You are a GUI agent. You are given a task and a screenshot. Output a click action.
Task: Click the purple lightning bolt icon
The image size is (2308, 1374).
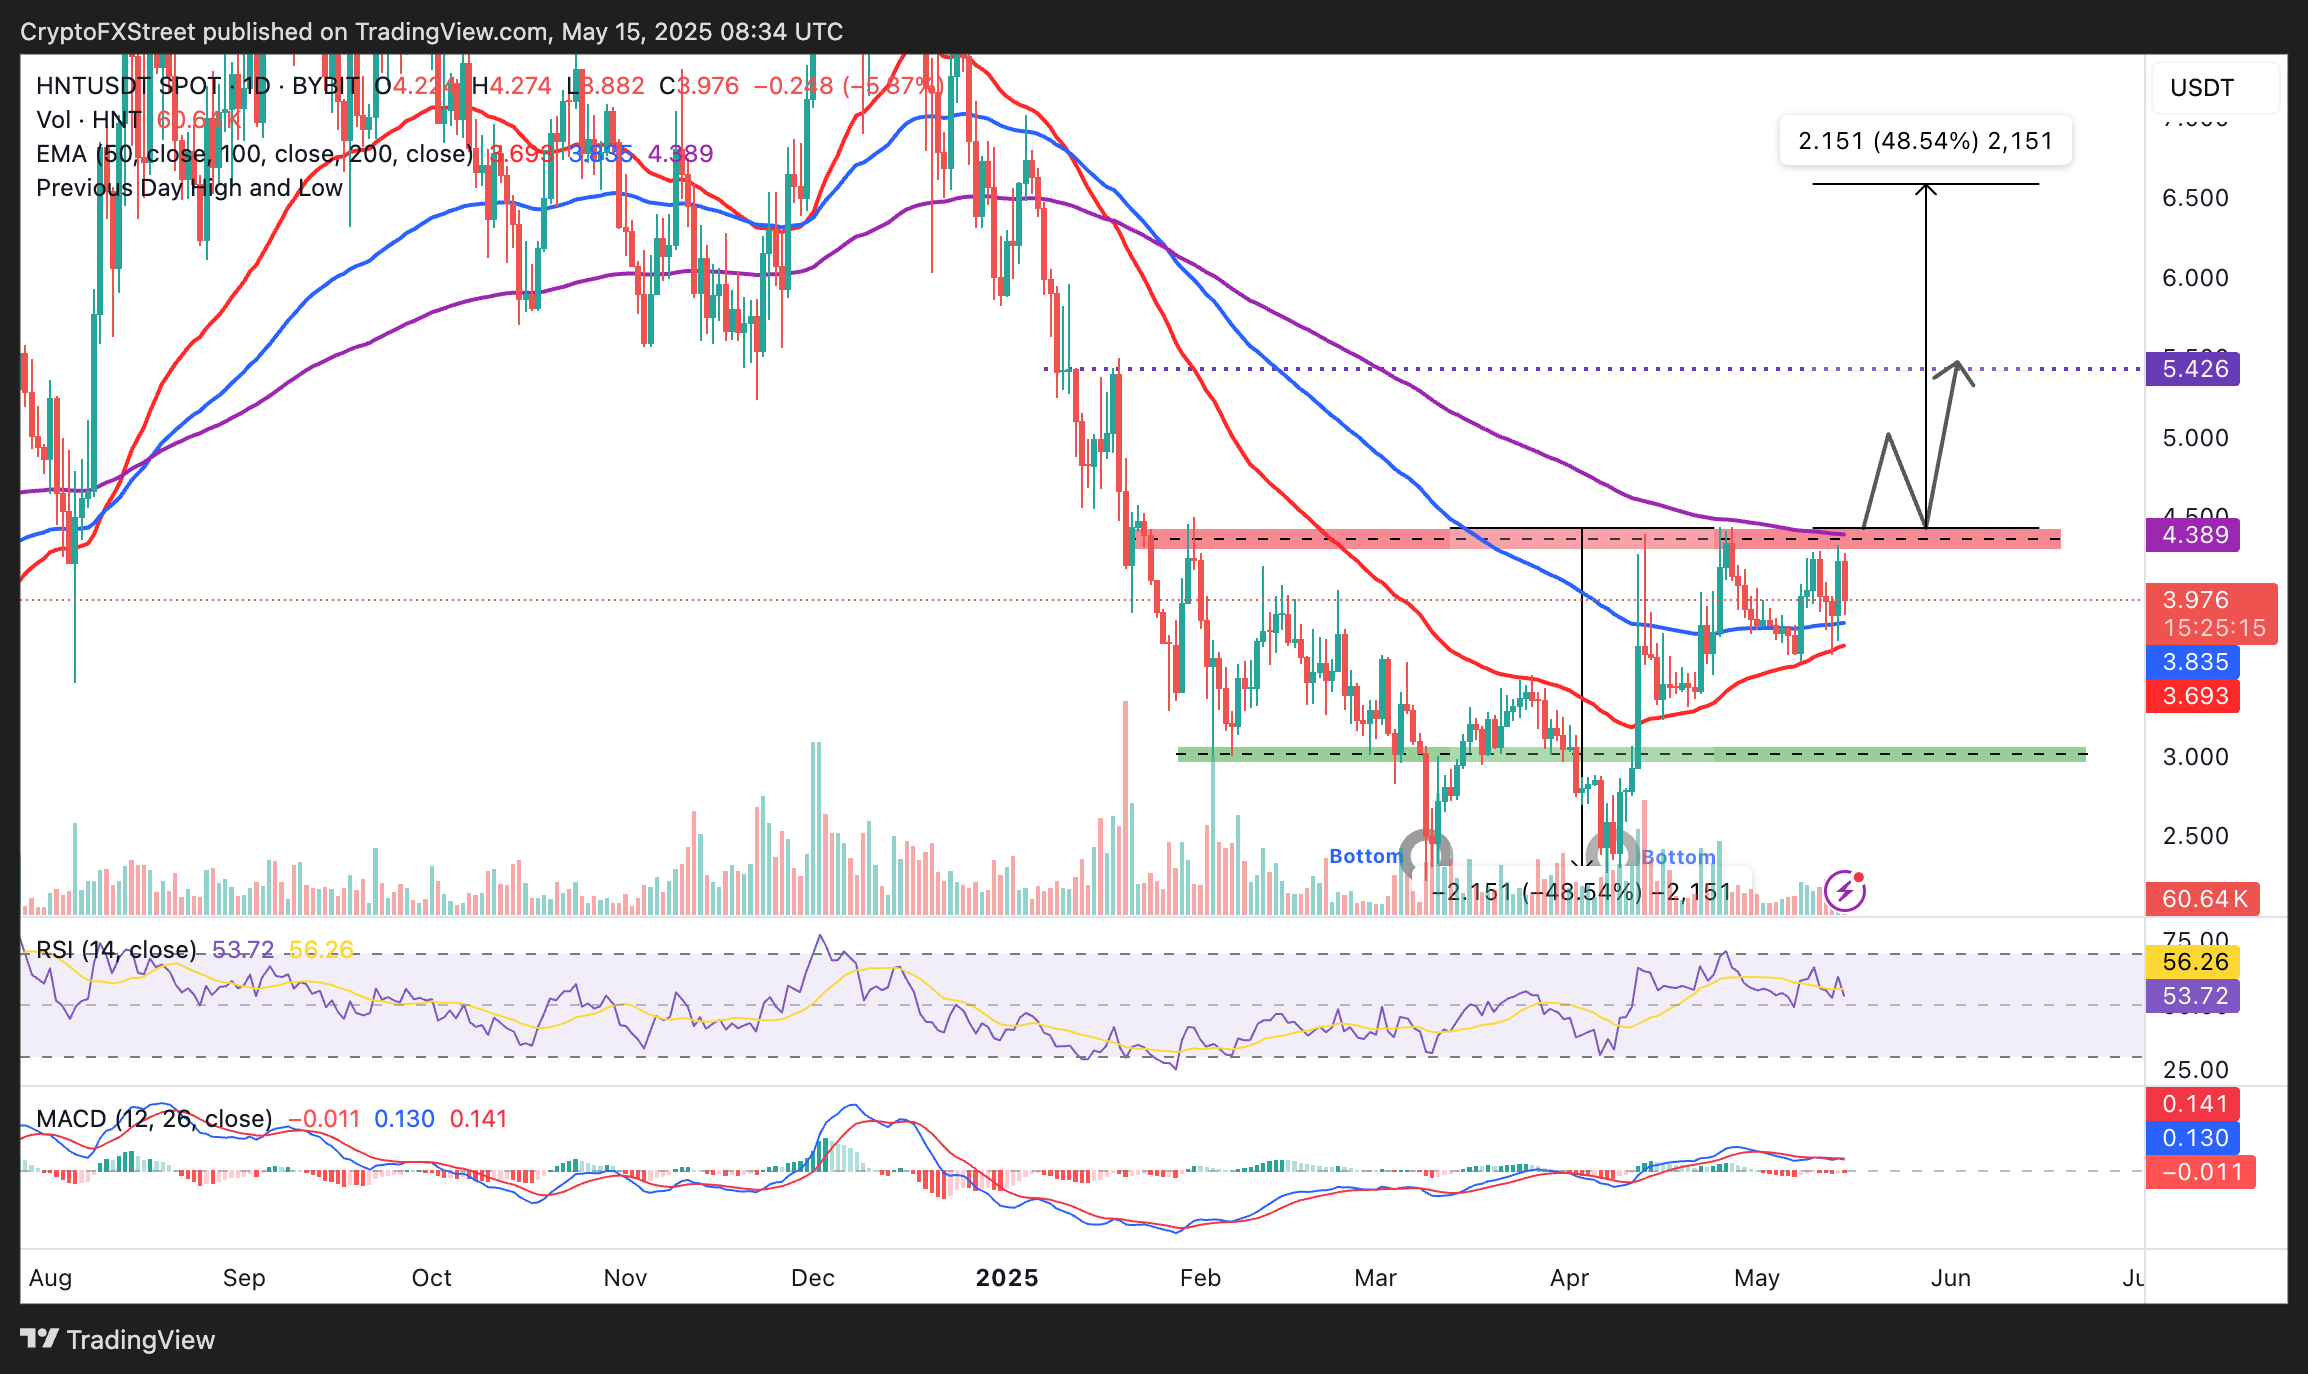[x=1845, y=890]
